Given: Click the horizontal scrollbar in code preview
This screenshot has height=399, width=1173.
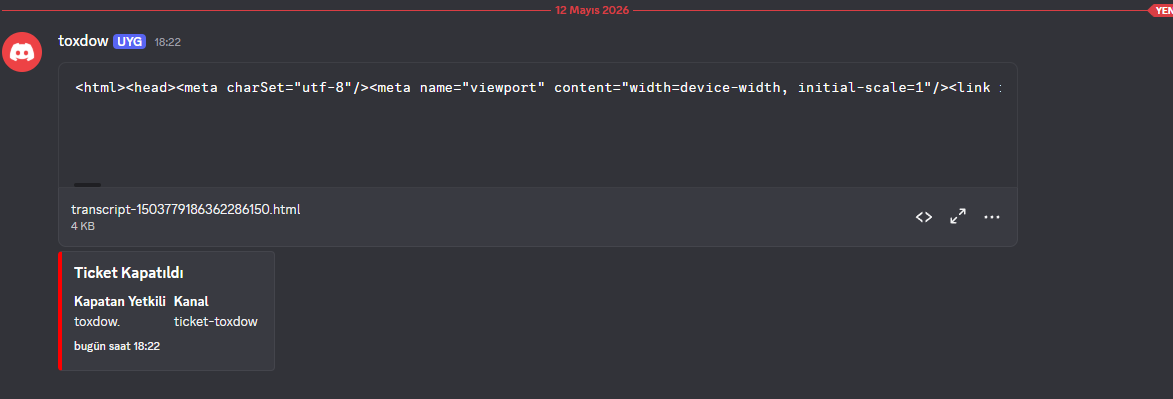Looking at the screenshot, I should coord(88,184).
